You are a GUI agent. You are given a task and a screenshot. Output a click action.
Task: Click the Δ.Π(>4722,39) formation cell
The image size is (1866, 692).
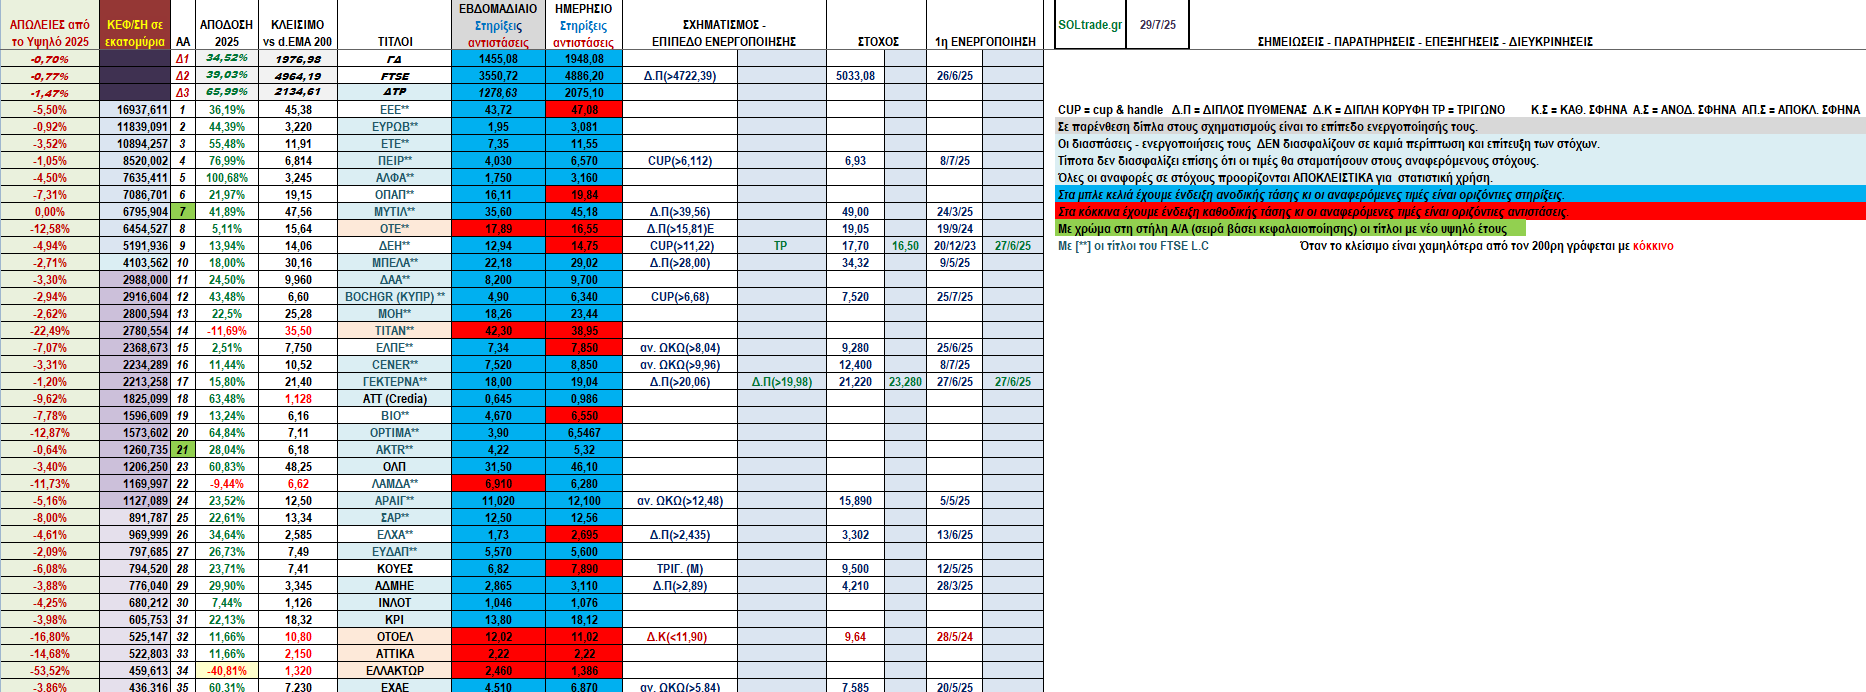680,76
